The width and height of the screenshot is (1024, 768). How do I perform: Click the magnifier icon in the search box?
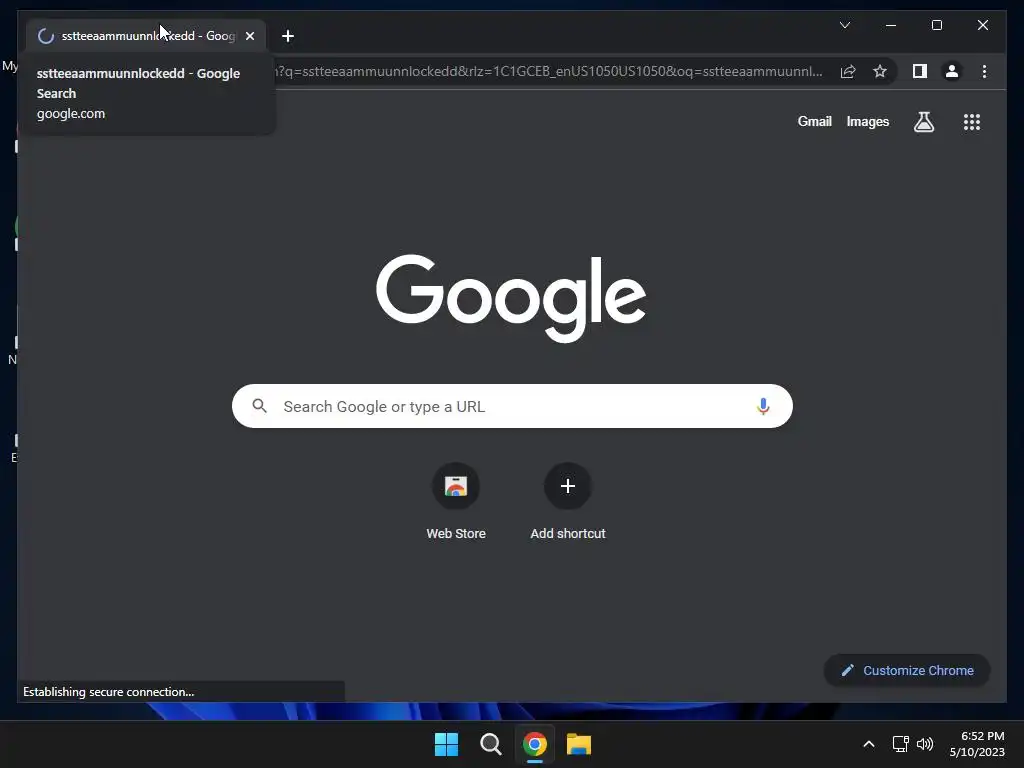[x=259, y=406]
